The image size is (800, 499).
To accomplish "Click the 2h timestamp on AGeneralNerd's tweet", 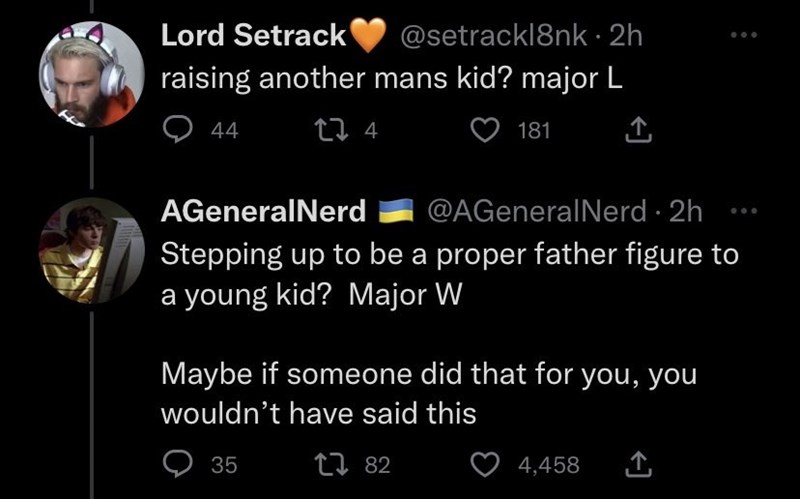I will (x=685, y=212).
